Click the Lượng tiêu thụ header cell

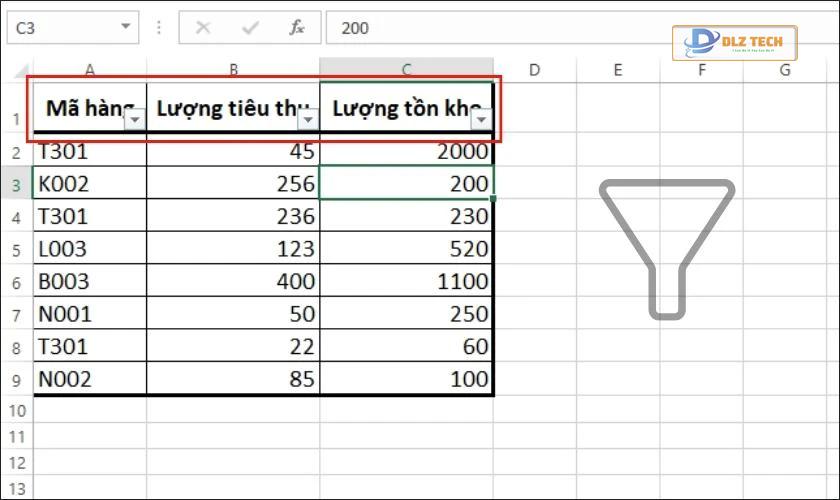point(233,107)
